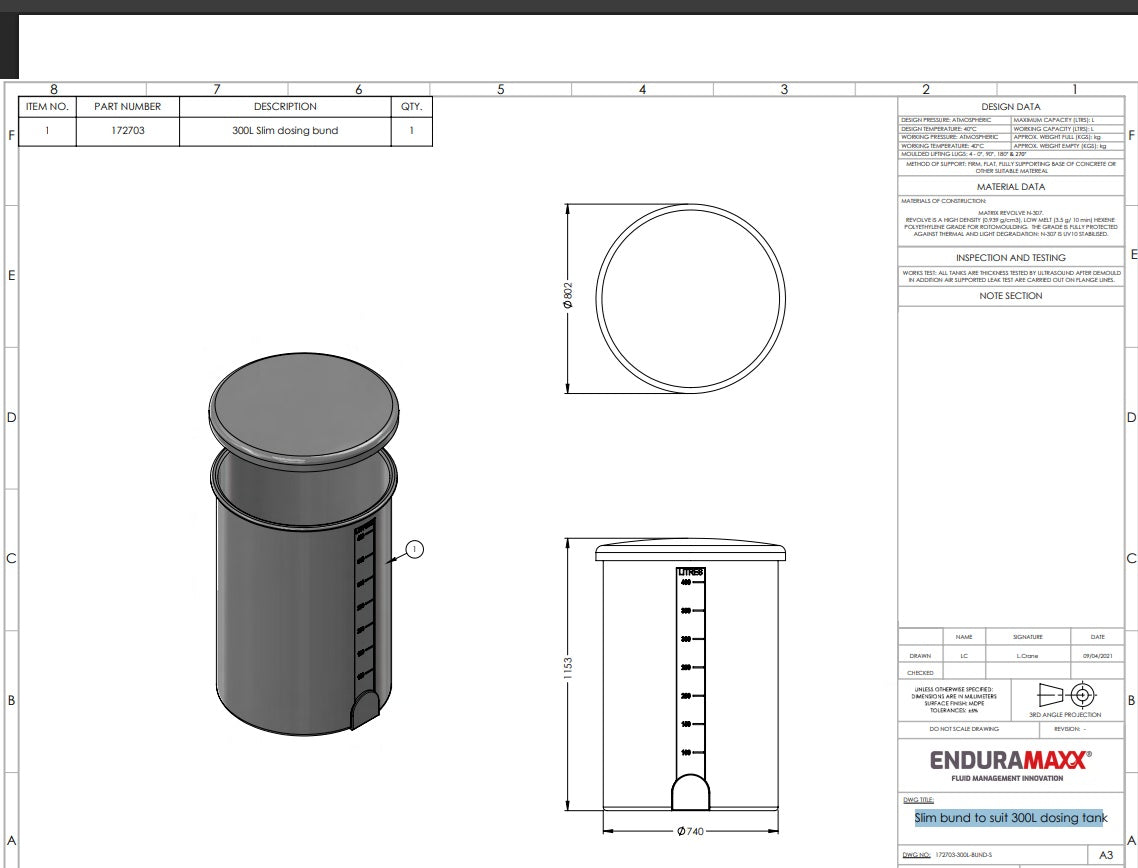
Task: Click the 3rd angle projection symbol
Action: coord(1066,695)
